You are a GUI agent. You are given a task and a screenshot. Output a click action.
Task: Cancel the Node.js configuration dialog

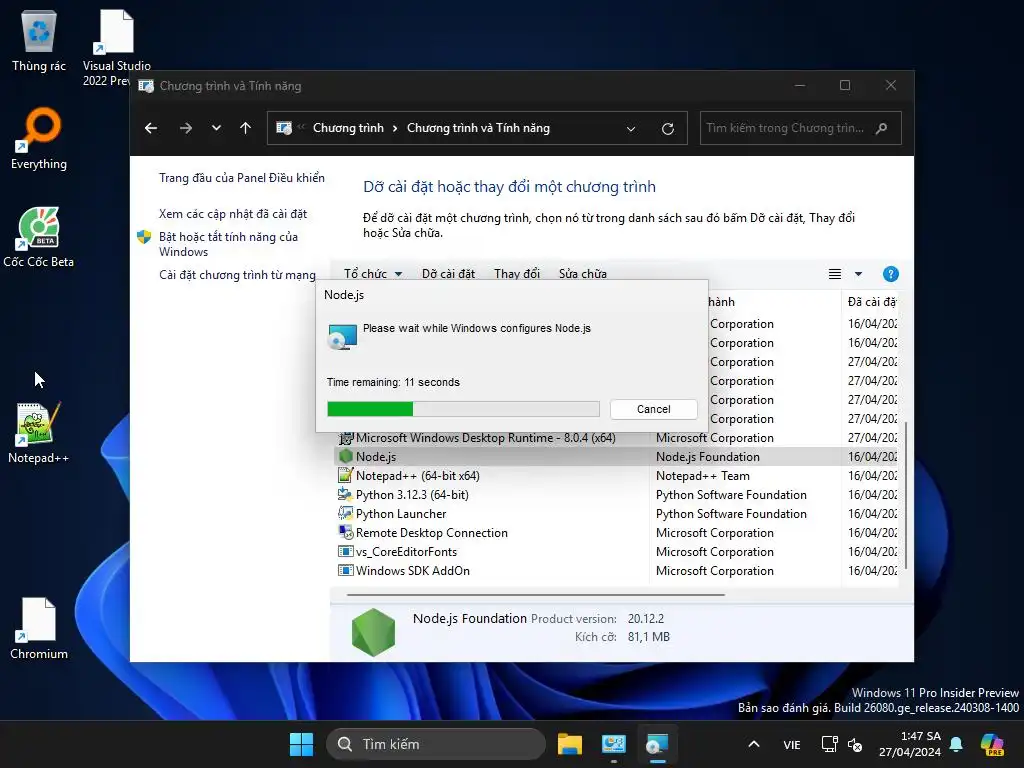pyautogui.click(x=654, y=409)
